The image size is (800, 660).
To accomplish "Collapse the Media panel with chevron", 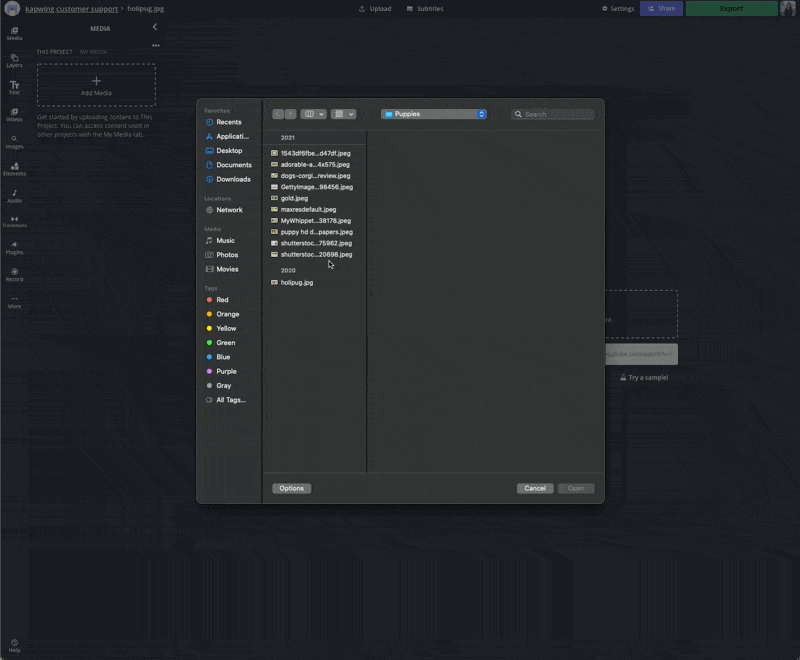I will pos(155,28).
